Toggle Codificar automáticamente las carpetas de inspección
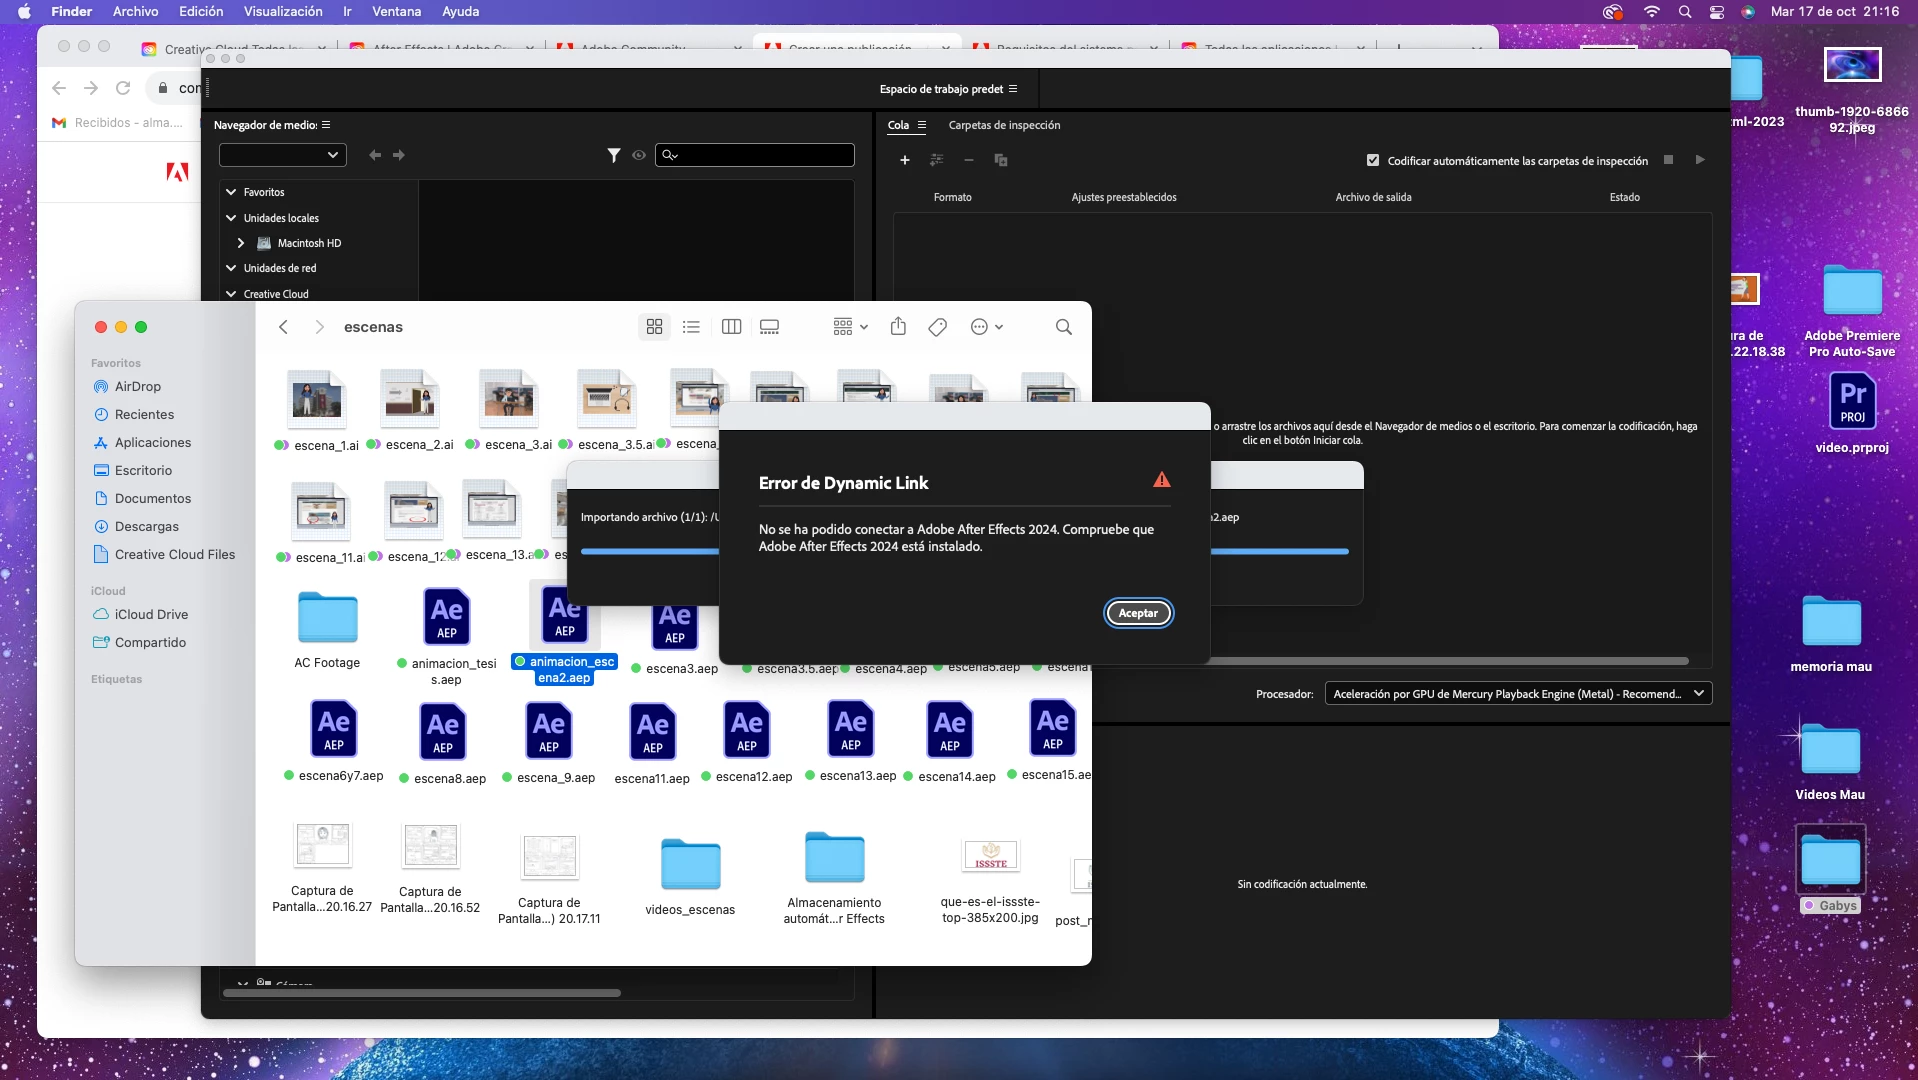The height and width of the screenshot is (1080, 1918). click(1373, 160)
